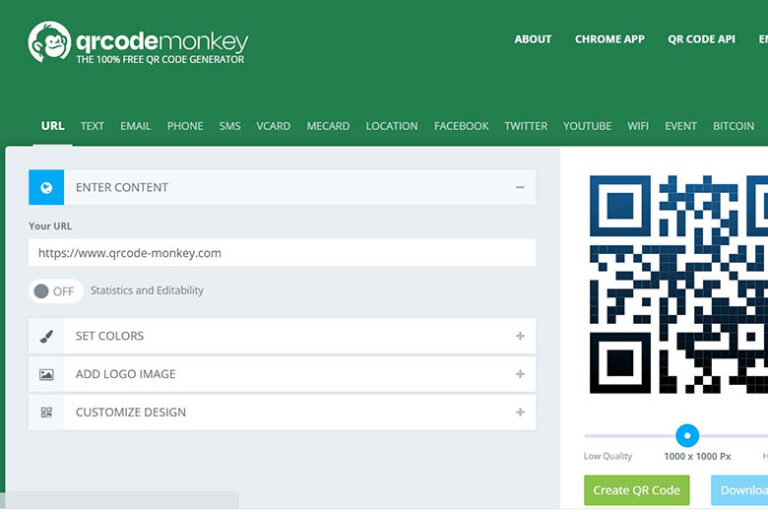Screen dimensions: 768x512
Task: Click the 'Low Quality' slider label
Action: tap(608, 456)
